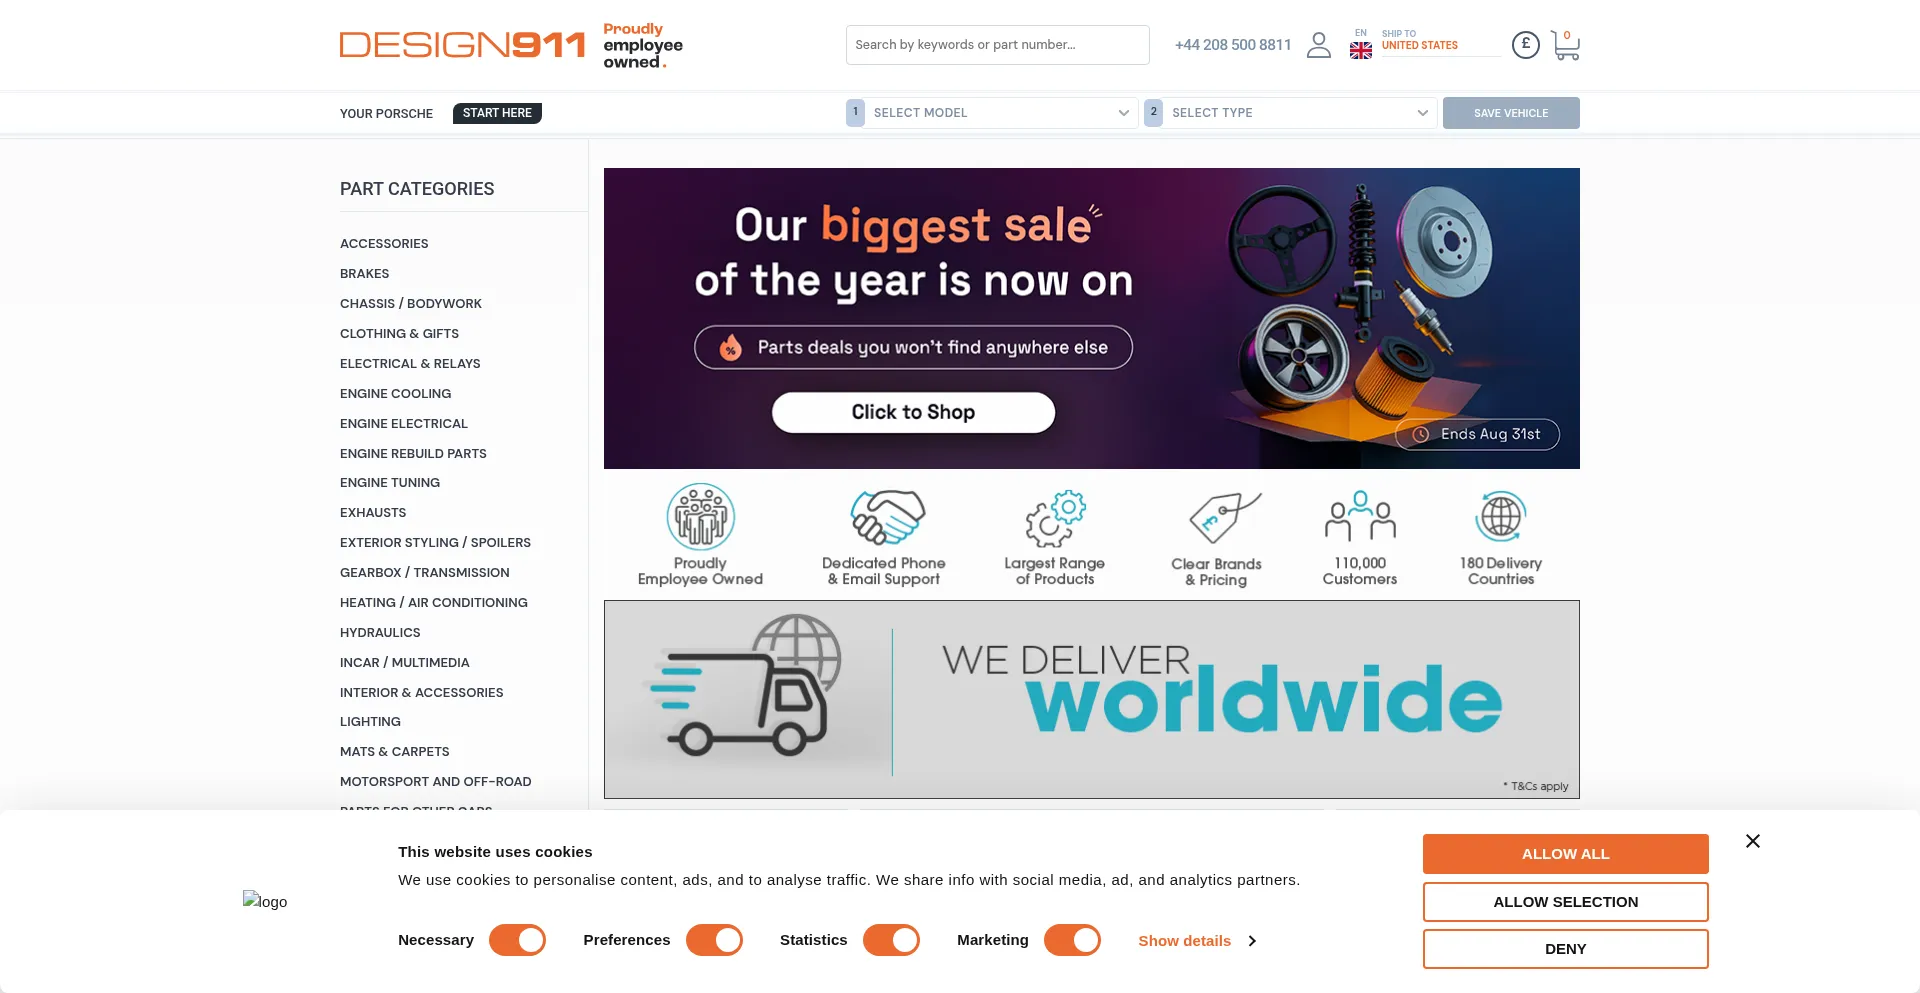The width and height of the screenshot is (1920, 993).
Task: Toggle the Marketing cookies switch
Action: [x=1072, y=940]
